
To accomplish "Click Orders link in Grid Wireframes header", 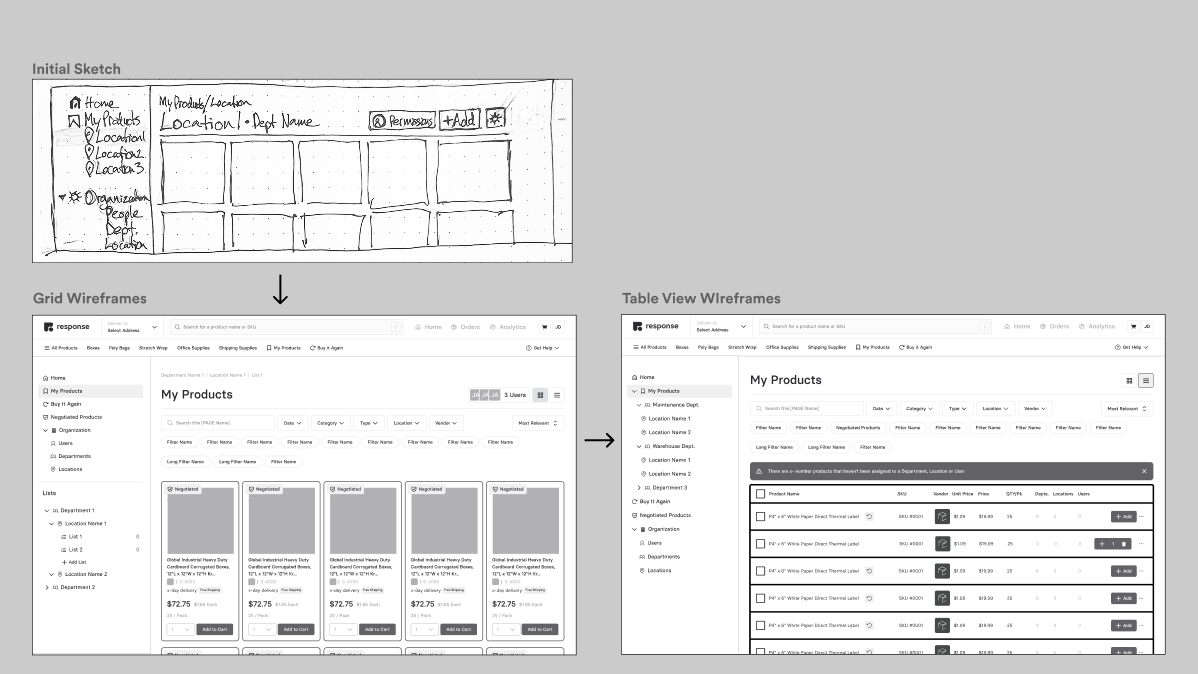I will tap(465, 327).
